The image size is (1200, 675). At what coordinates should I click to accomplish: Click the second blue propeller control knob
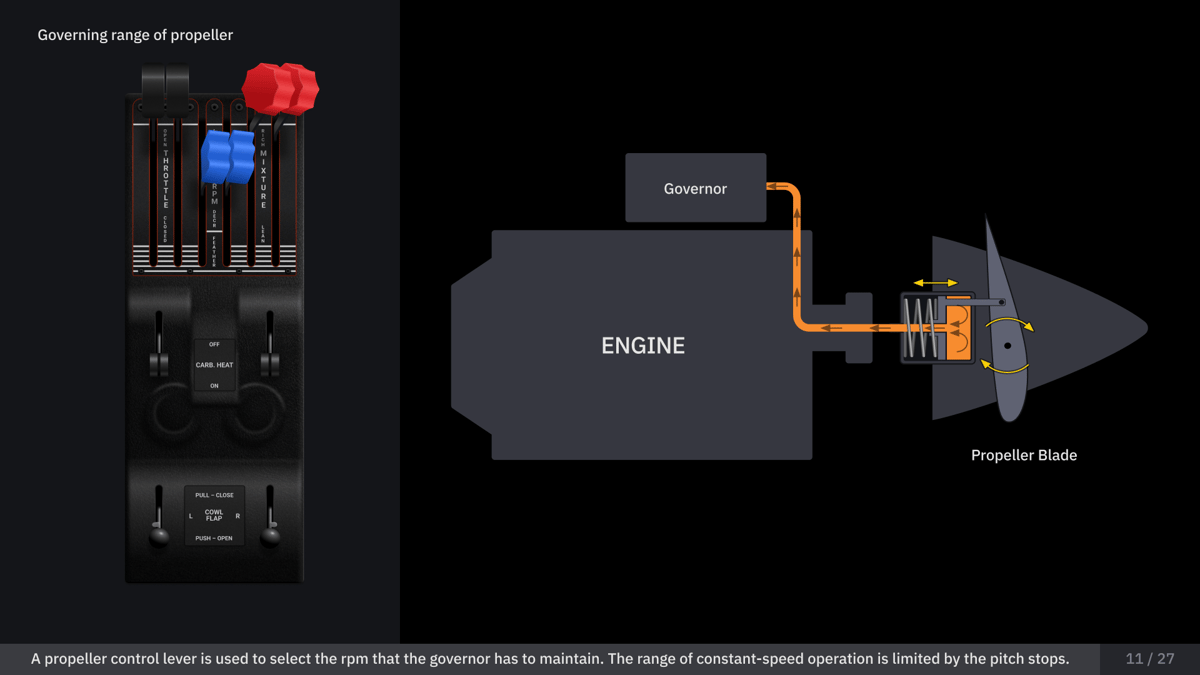(242, 158)
